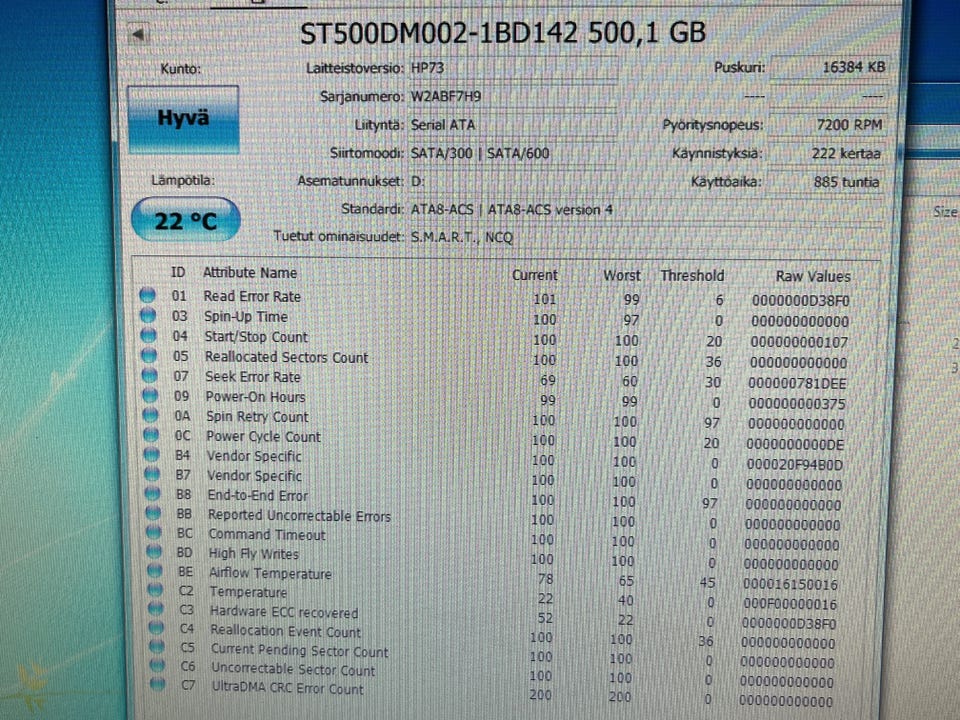The height and width of the screenshot is (720, 960).
Task: Select the Spin-Up Time status indicator icon
Action: click(148, 316)
